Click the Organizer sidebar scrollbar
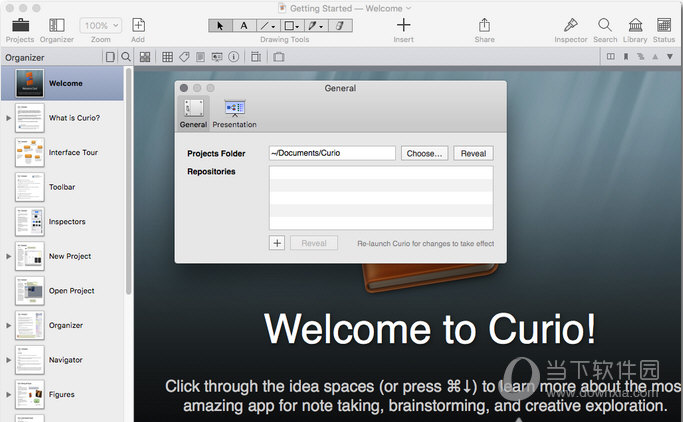The height and width of the screenshot is (422, 683). (128, 181)
